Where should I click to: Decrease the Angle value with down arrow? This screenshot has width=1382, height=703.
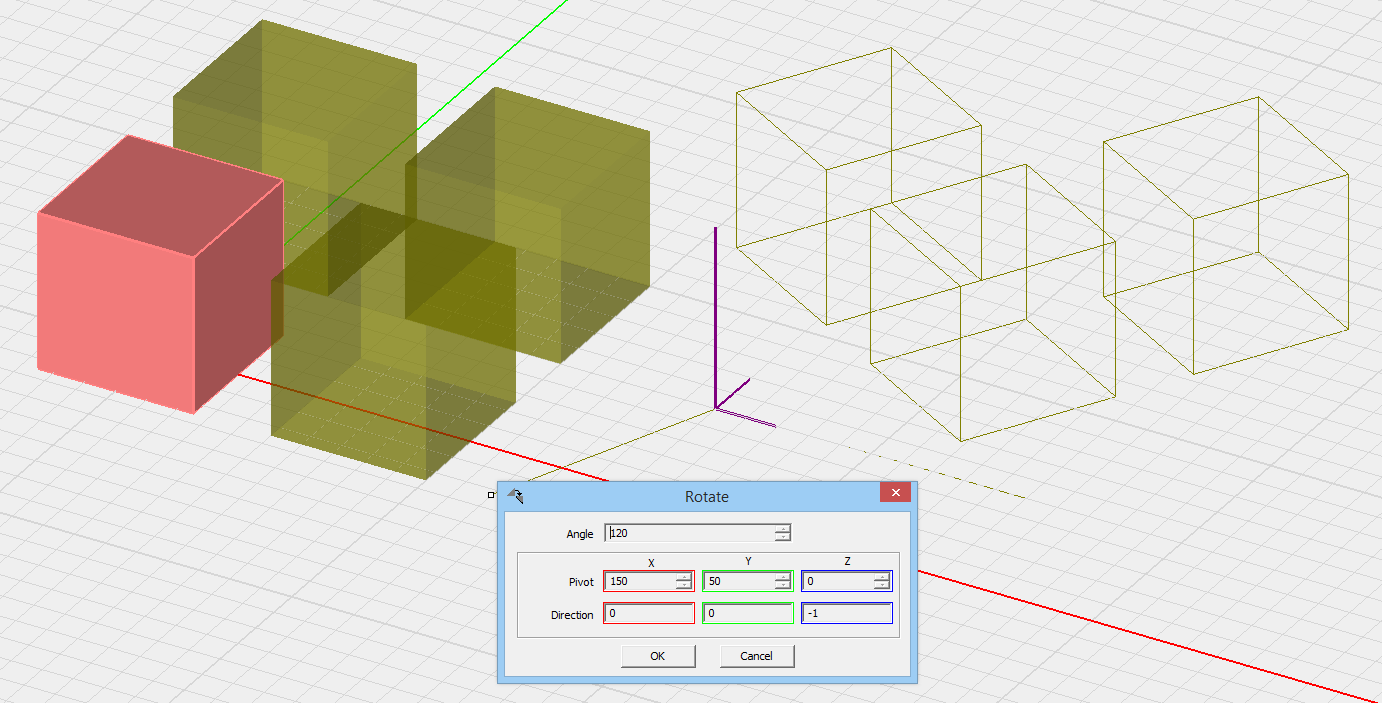pos(783,538)
